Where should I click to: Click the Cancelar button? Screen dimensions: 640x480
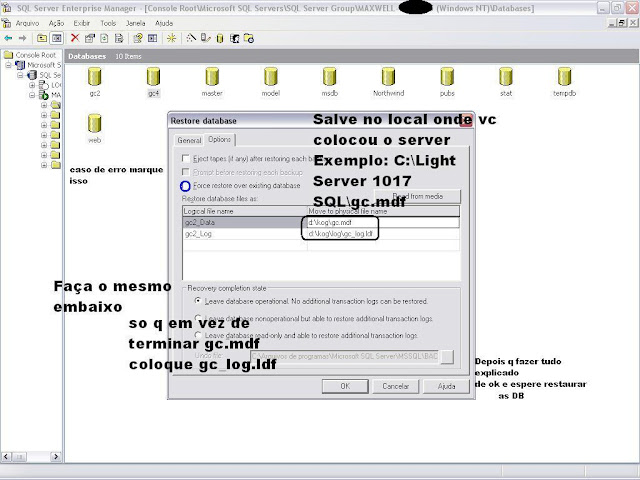tap(396, 386)
